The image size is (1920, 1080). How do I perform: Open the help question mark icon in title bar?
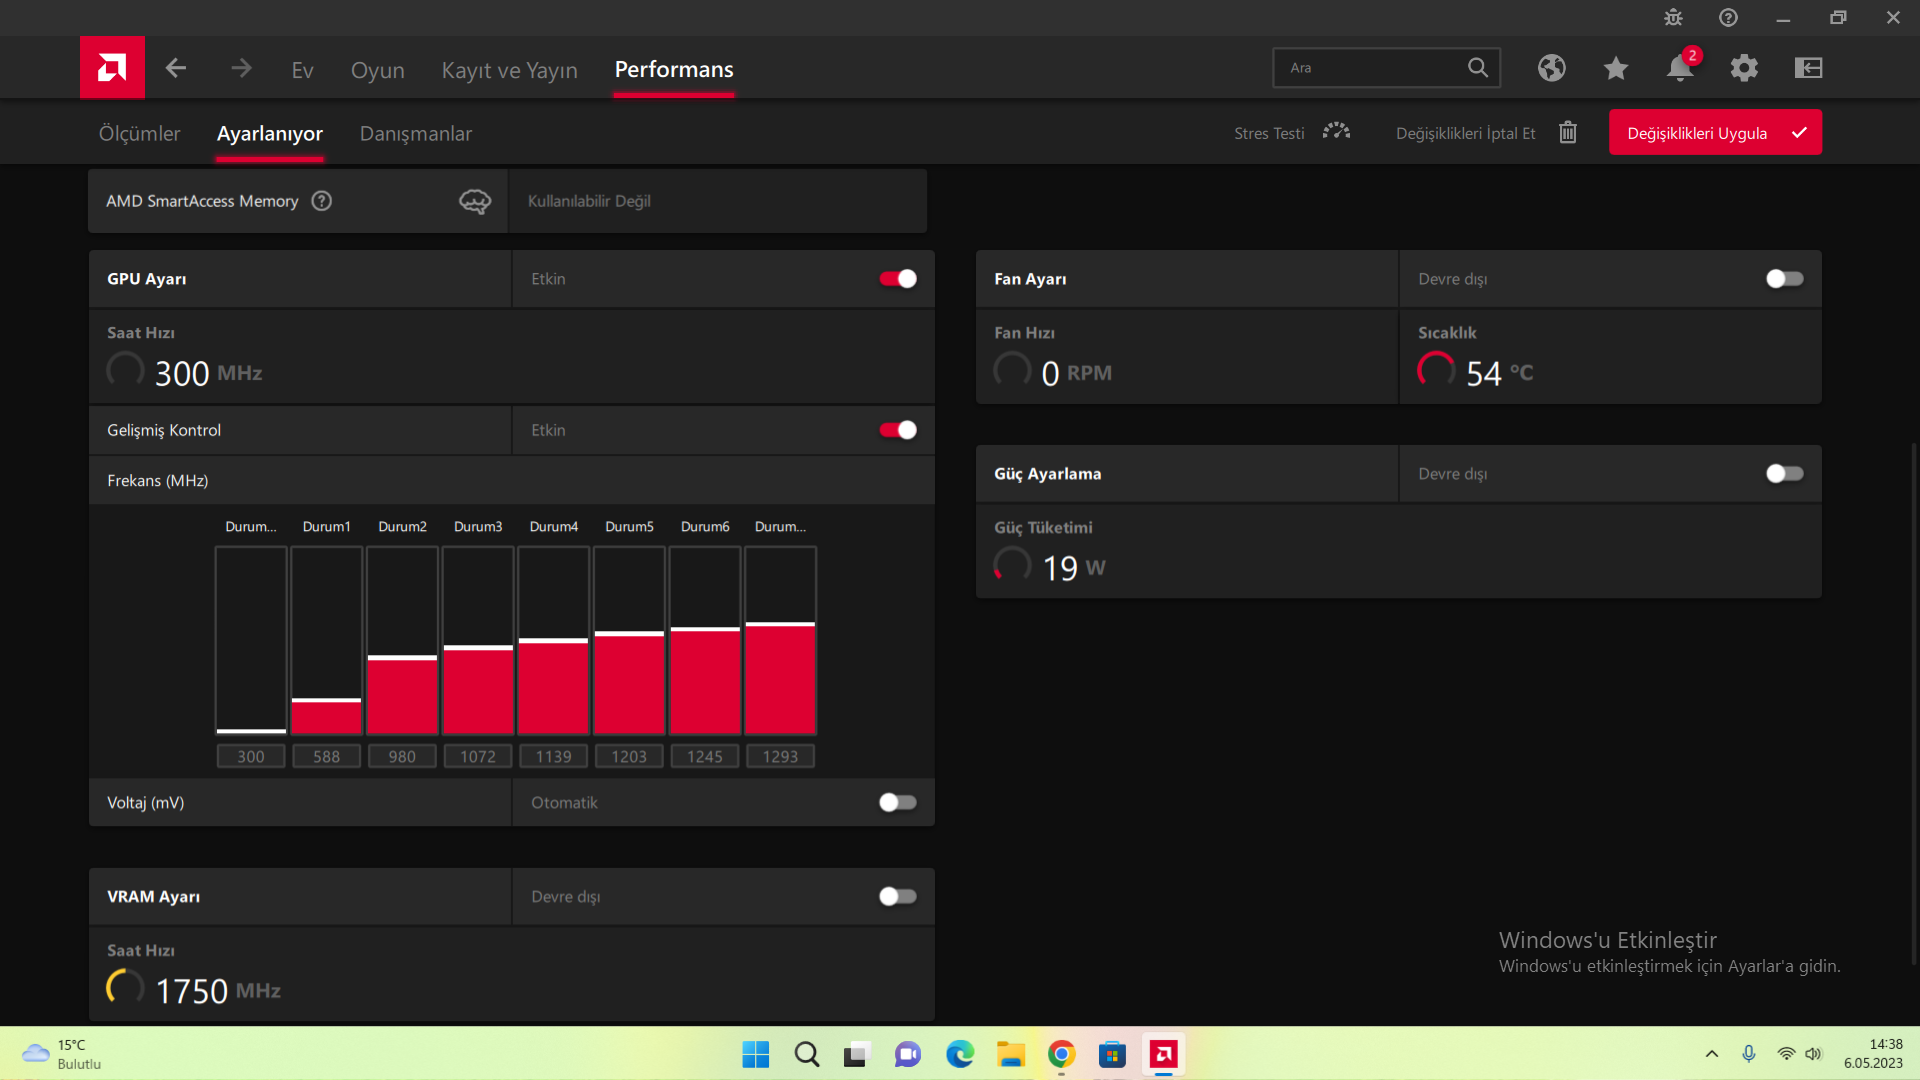coord(1728,18)
